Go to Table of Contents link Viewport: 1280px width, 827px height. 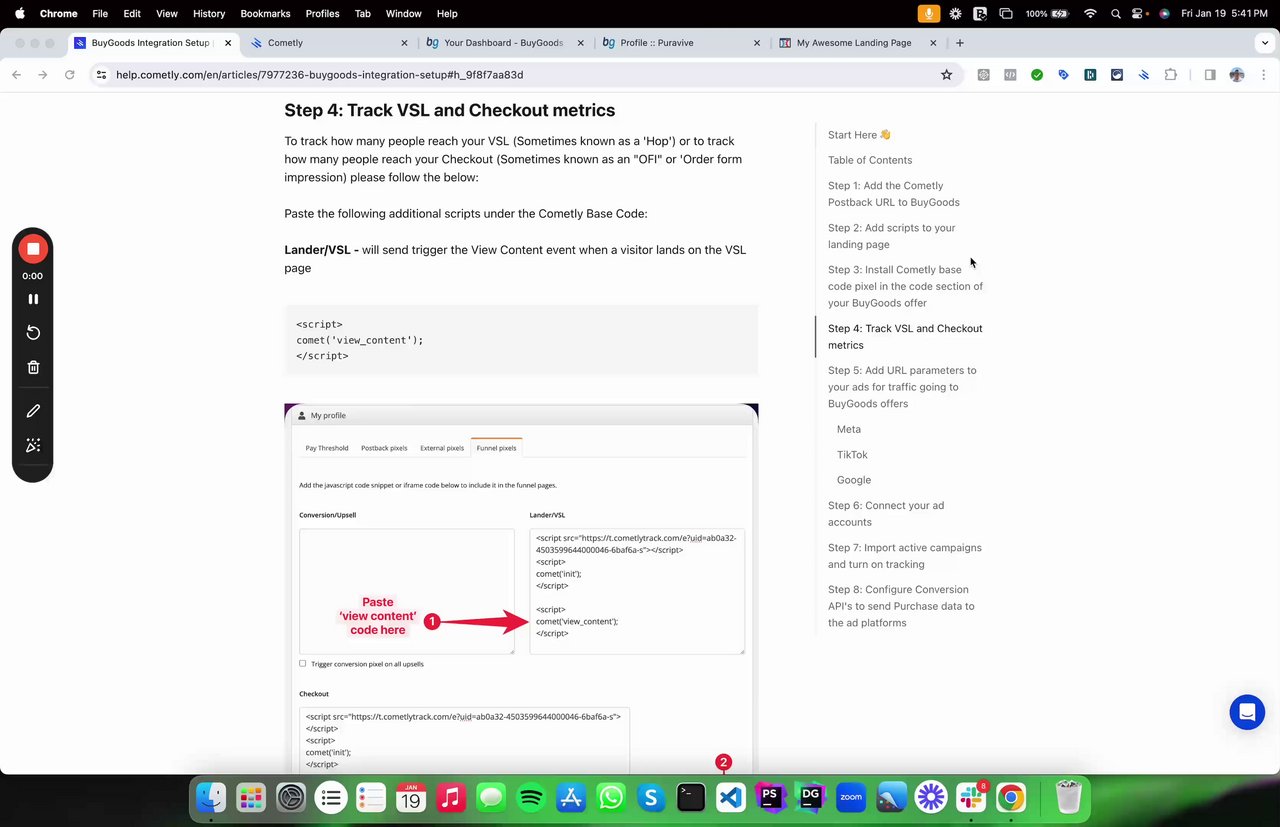click(x=870, y=160)
